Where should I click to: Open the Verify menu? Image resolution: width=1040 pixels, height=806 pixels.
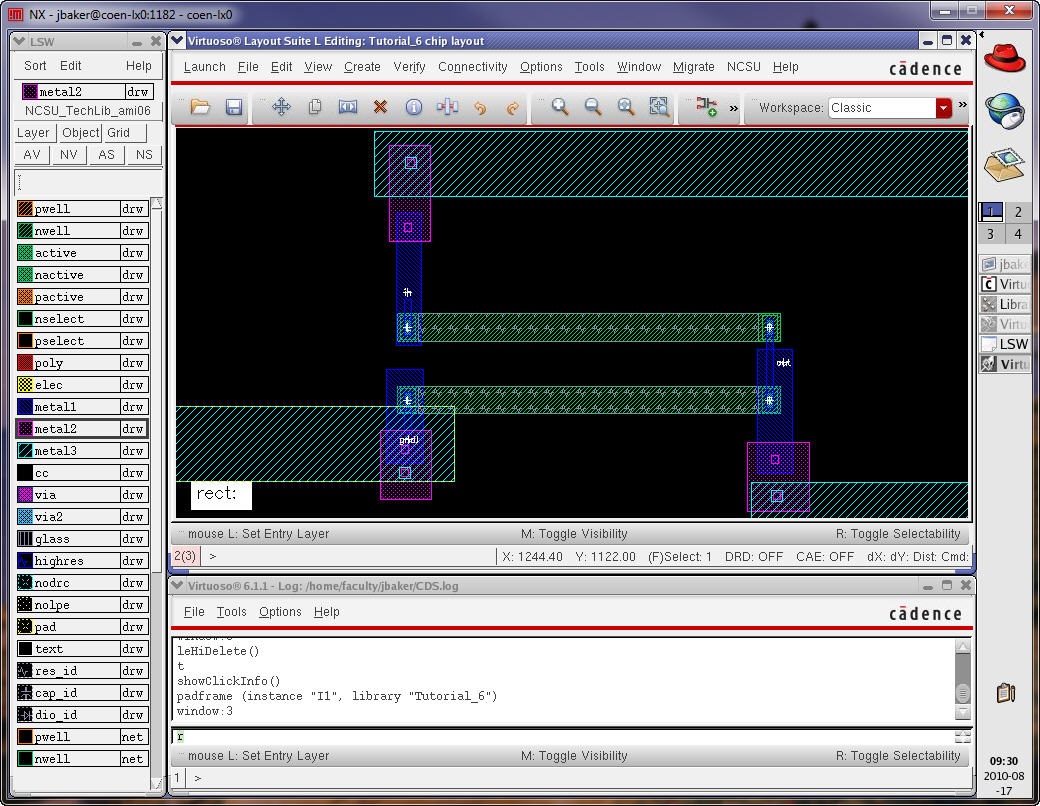(x=409, y=67)
